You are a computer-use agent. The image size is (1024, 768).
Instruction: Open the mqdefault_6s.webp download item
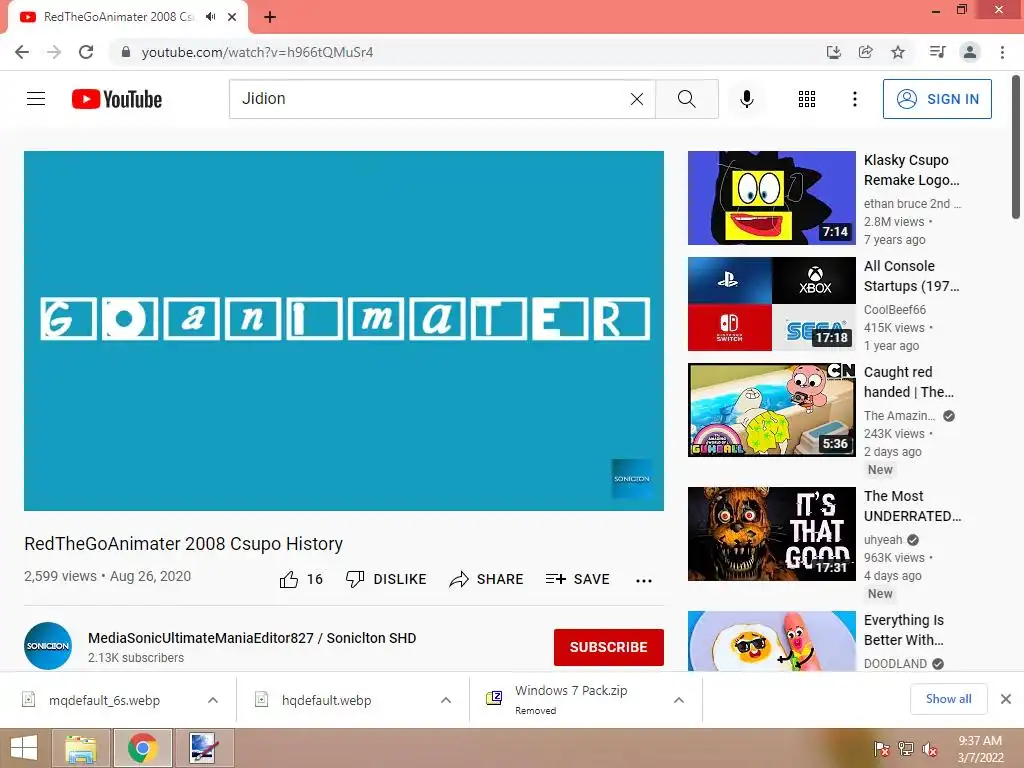[x=104, y=700]
